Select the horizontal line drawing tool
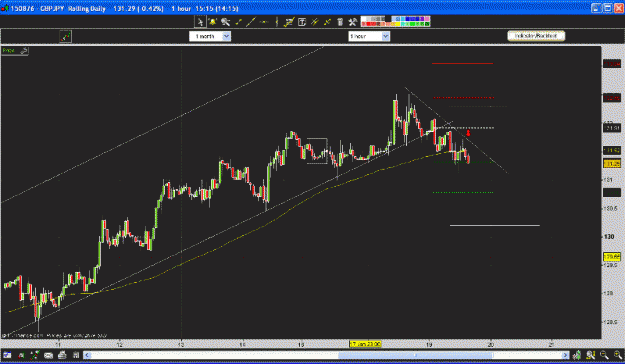Screen dimensions: 625x364 click(x=264, y=22)
